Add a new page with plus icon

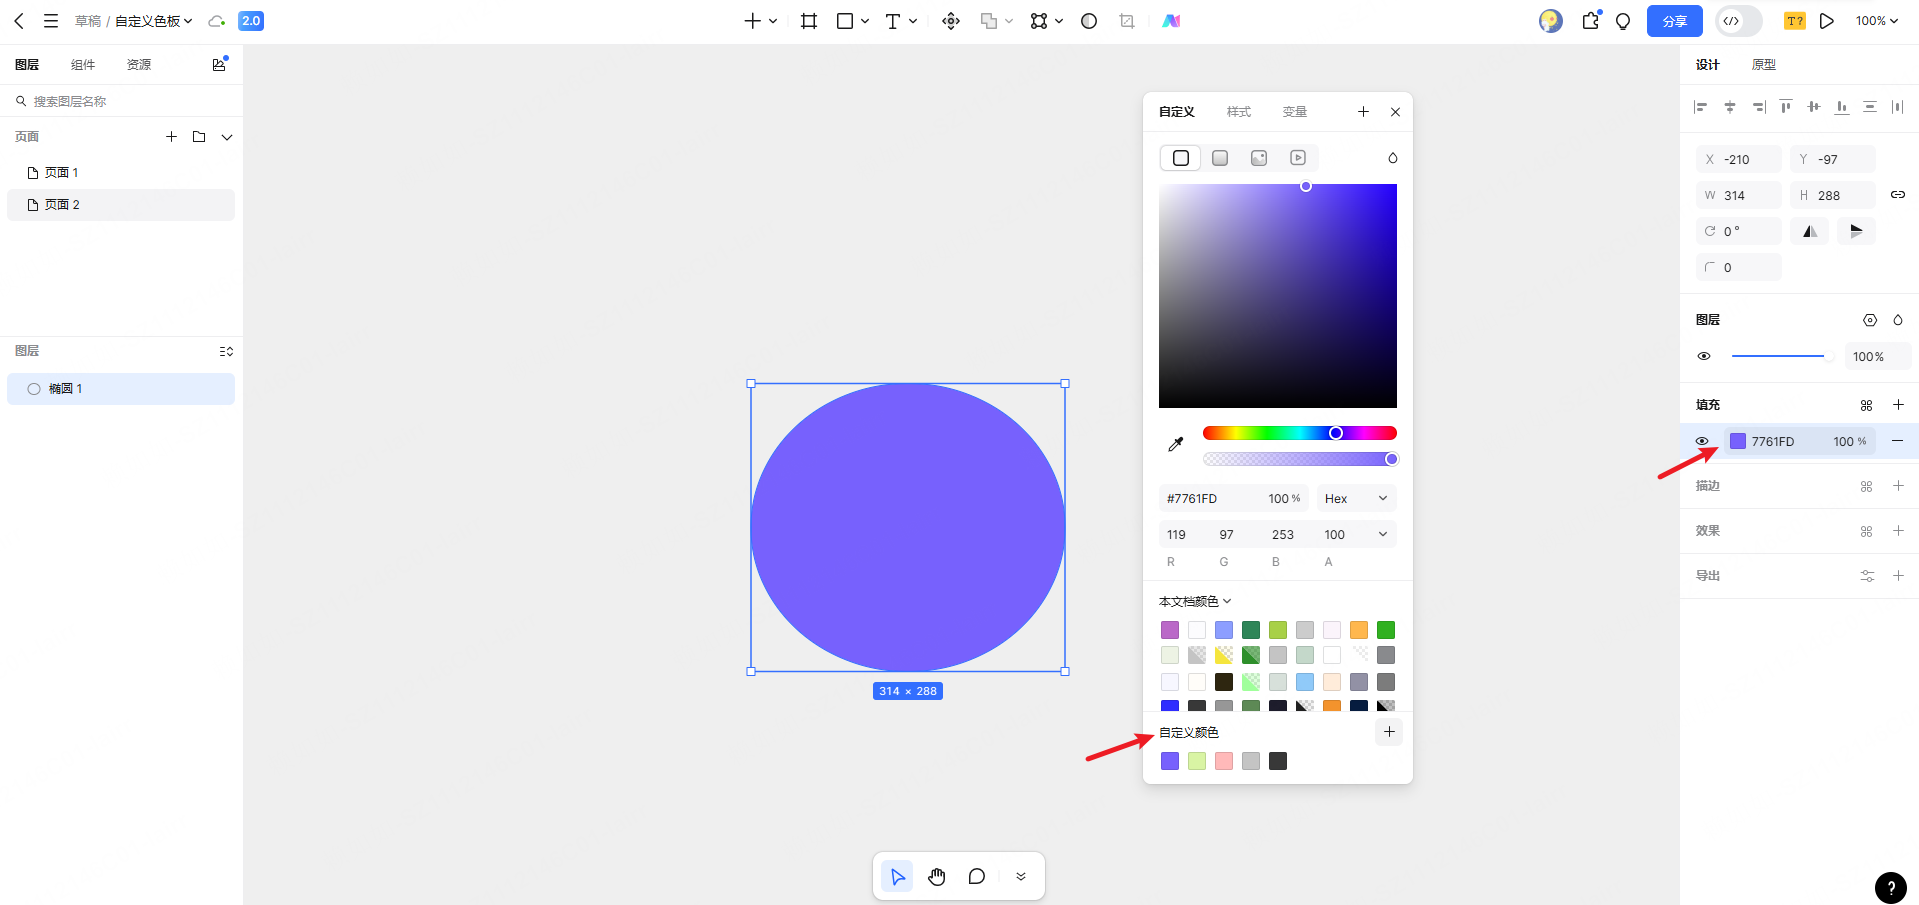(x=171, y=137)
